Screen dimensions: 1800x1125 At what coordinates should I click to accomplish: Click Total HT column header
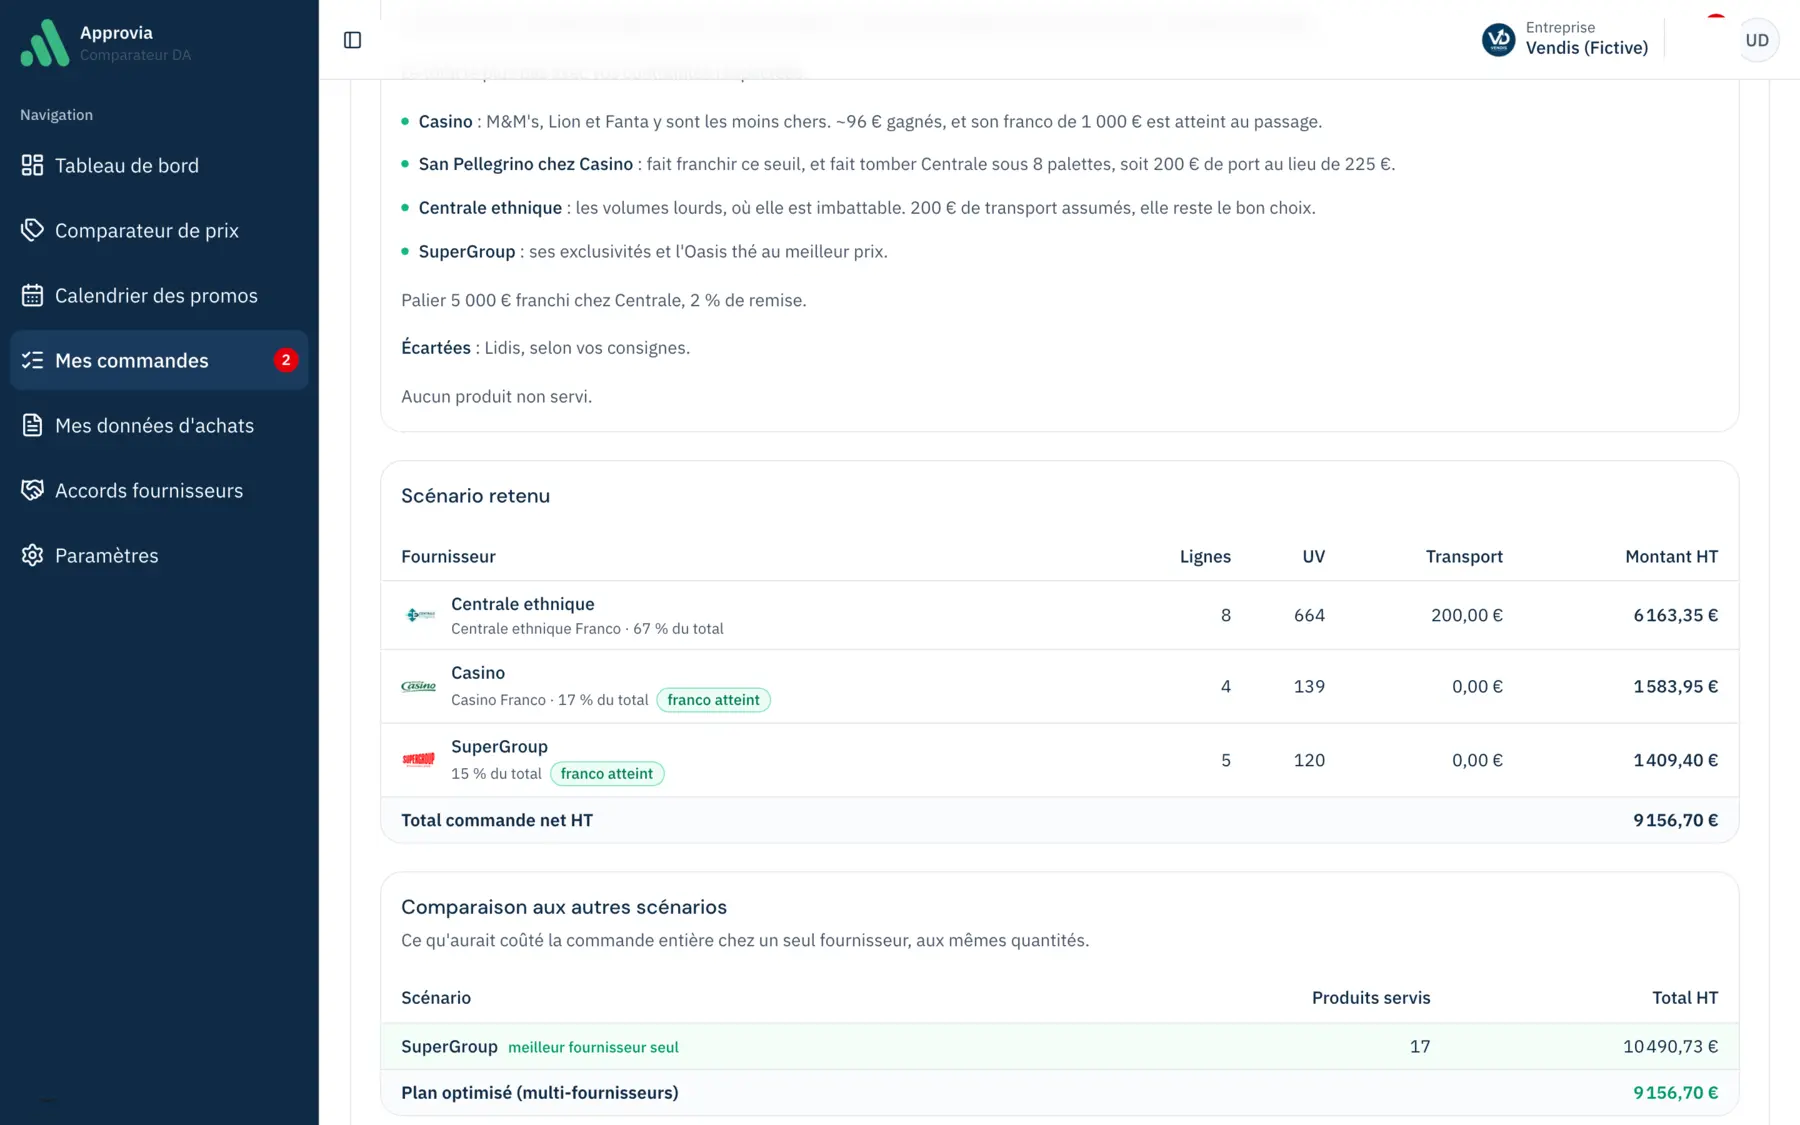coord(1685,998)
